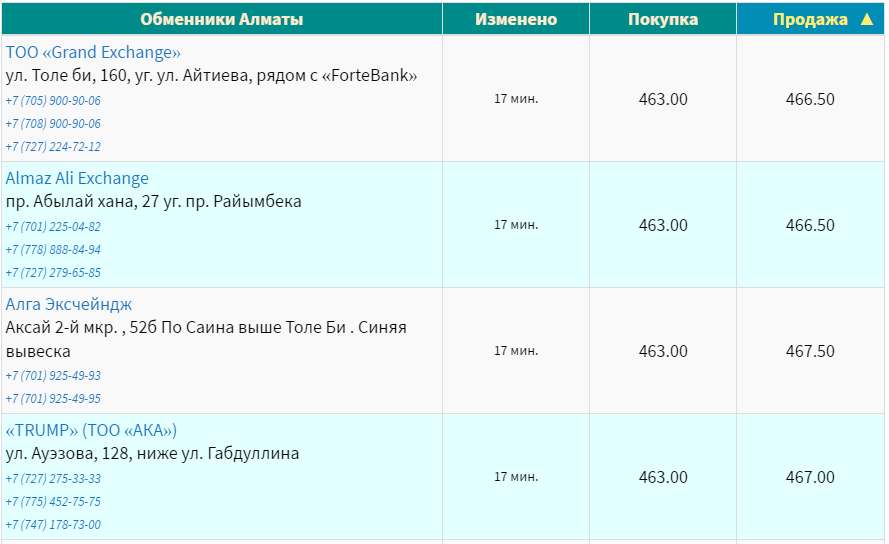Click phone number +7 (727) 224-72-12
Image resolution: width=889 pixels, height=544 pixels.
point(53,147)
